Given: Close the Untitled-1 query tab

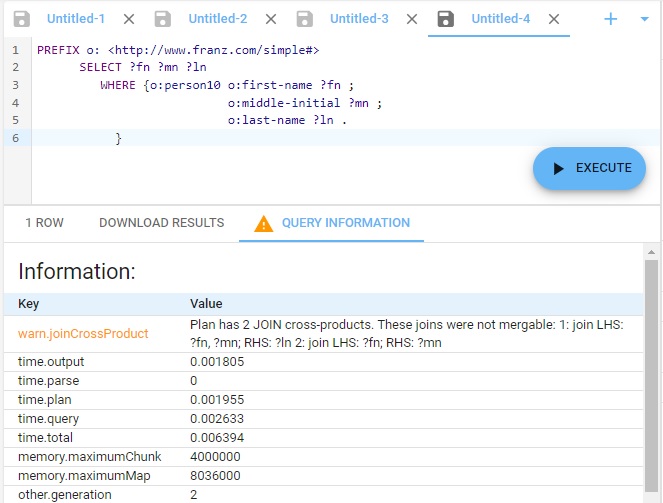Looking at the screenshot, I should [129, 19].
